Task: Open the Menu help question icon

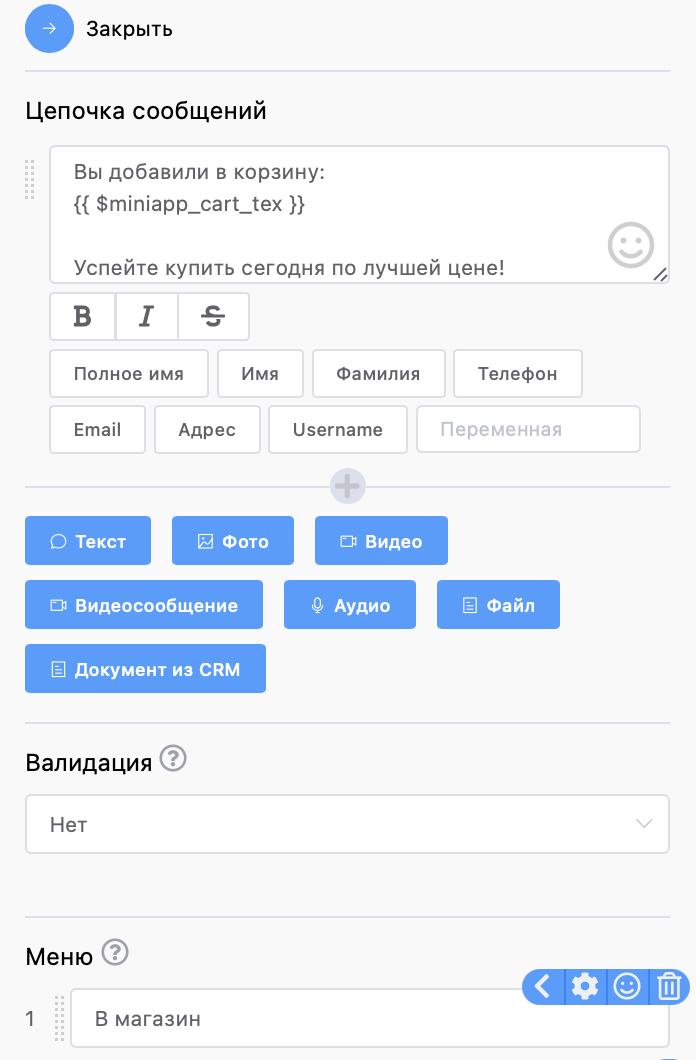Action: 116,954
